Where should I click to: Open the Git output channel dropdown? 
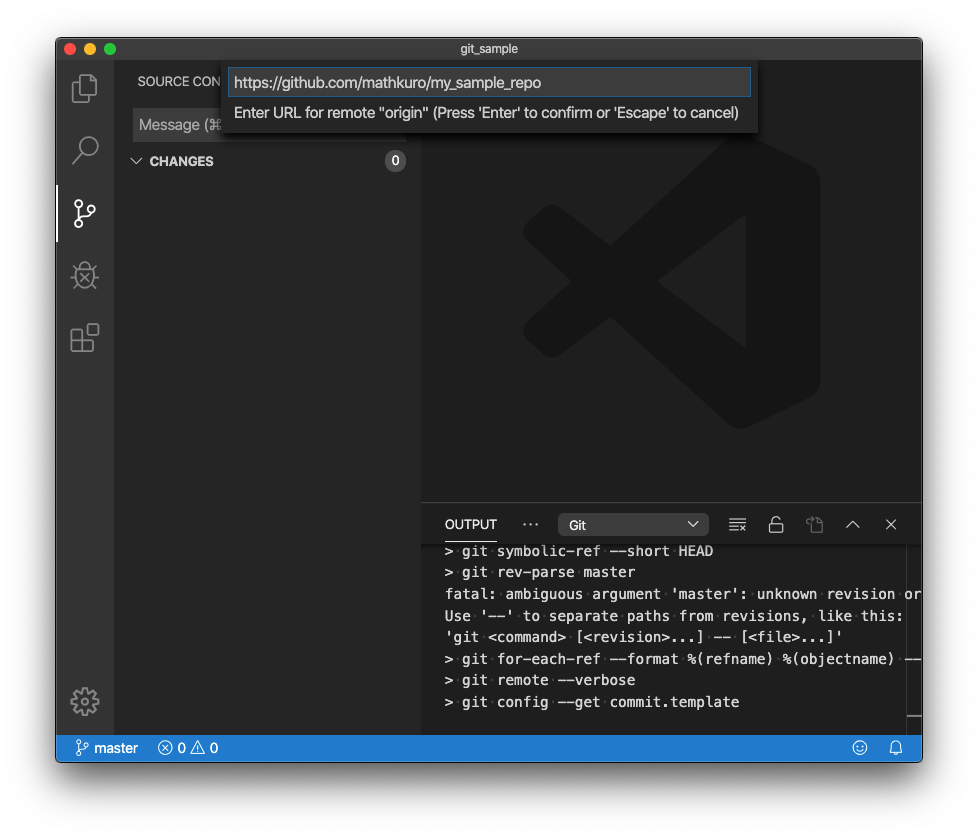(633, 525)
